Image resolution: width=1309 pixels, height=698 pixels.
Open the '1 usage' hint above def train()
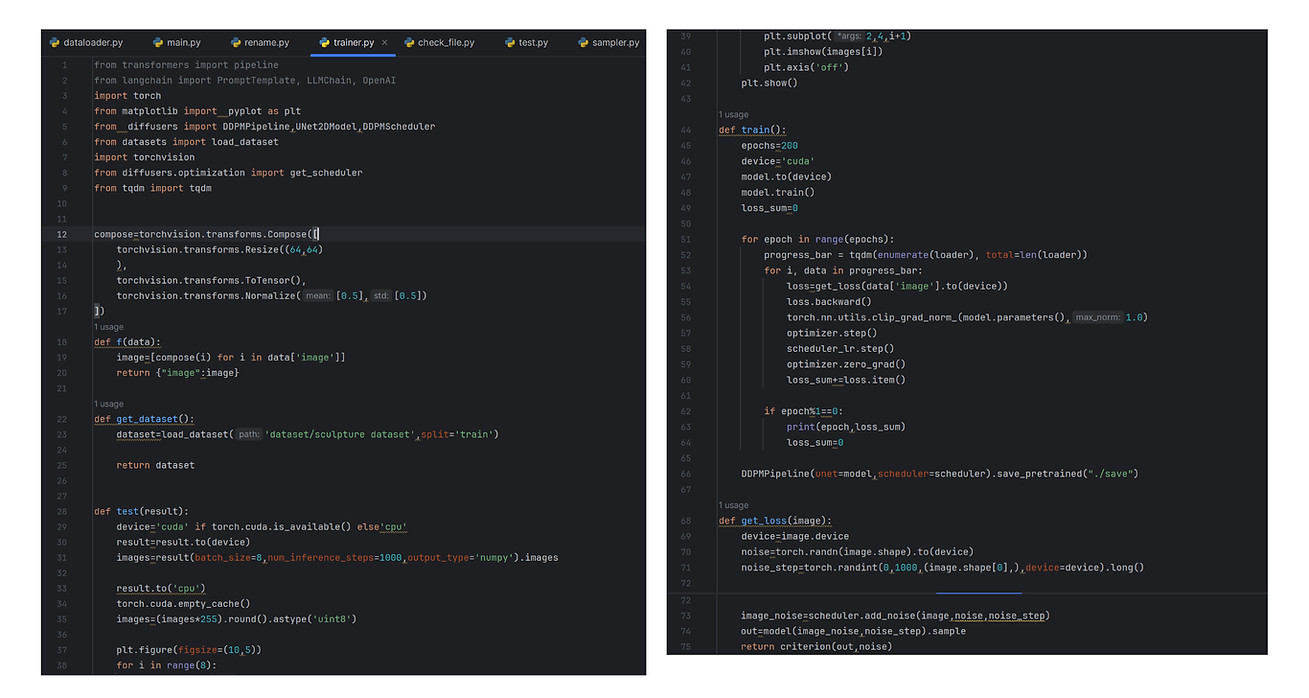[733, 115]
